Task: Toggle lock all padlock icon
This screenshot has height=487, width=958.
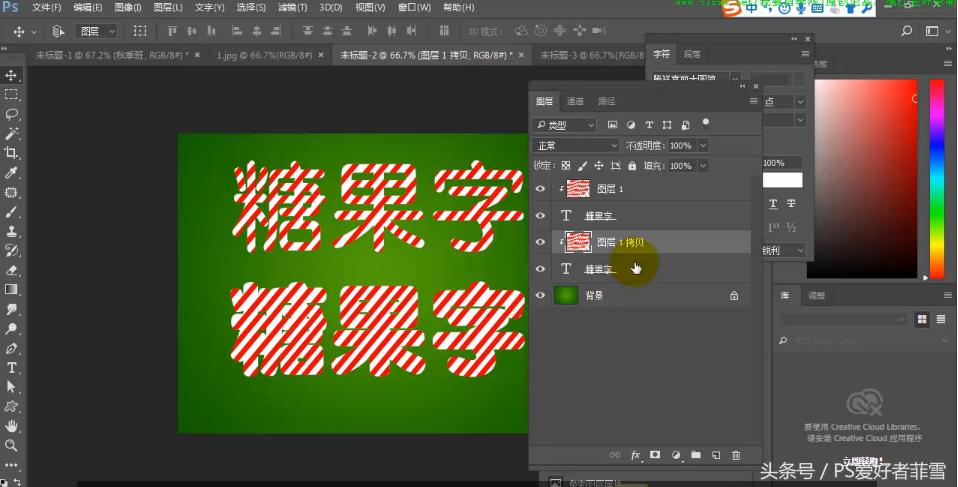Action: click(632, 166)
